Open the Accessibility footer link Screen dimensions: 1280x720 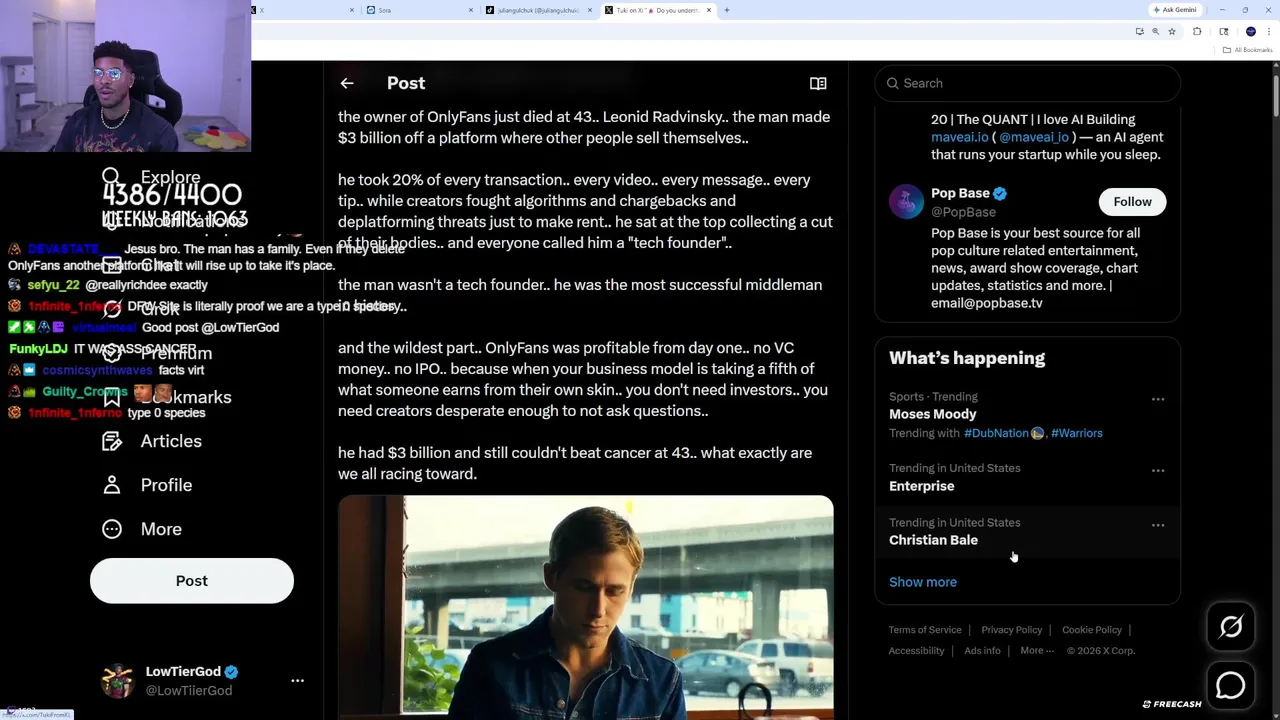pos(916,651)
